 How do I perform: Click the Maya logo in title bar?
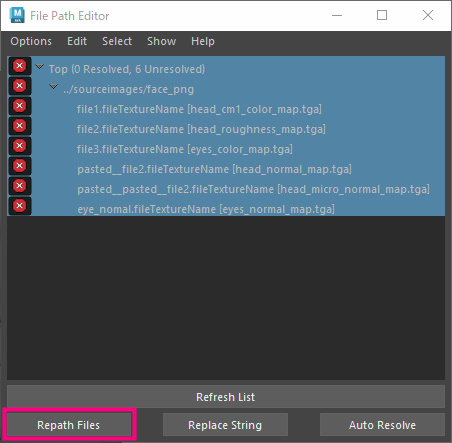pyautogui.click(x=17, y=15)
